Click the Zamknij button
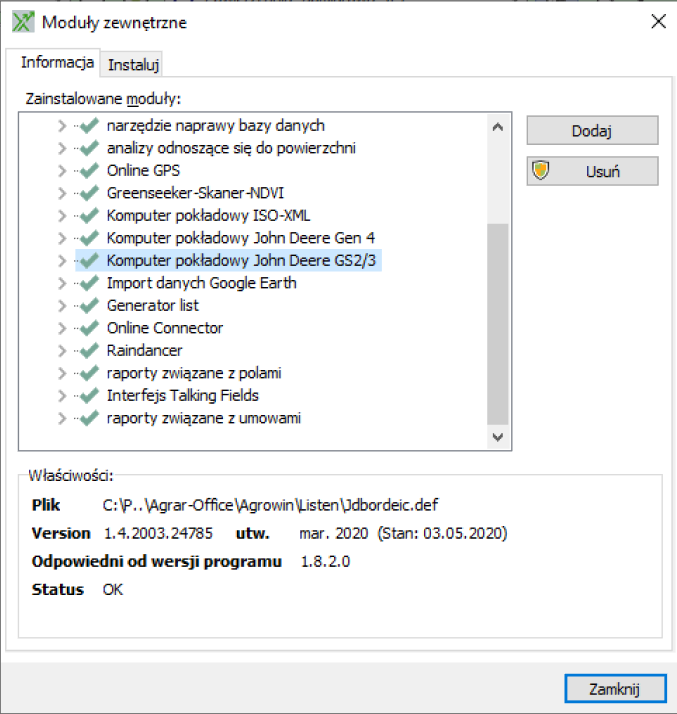This screenshot has height=714, width=677. (616, 689)
